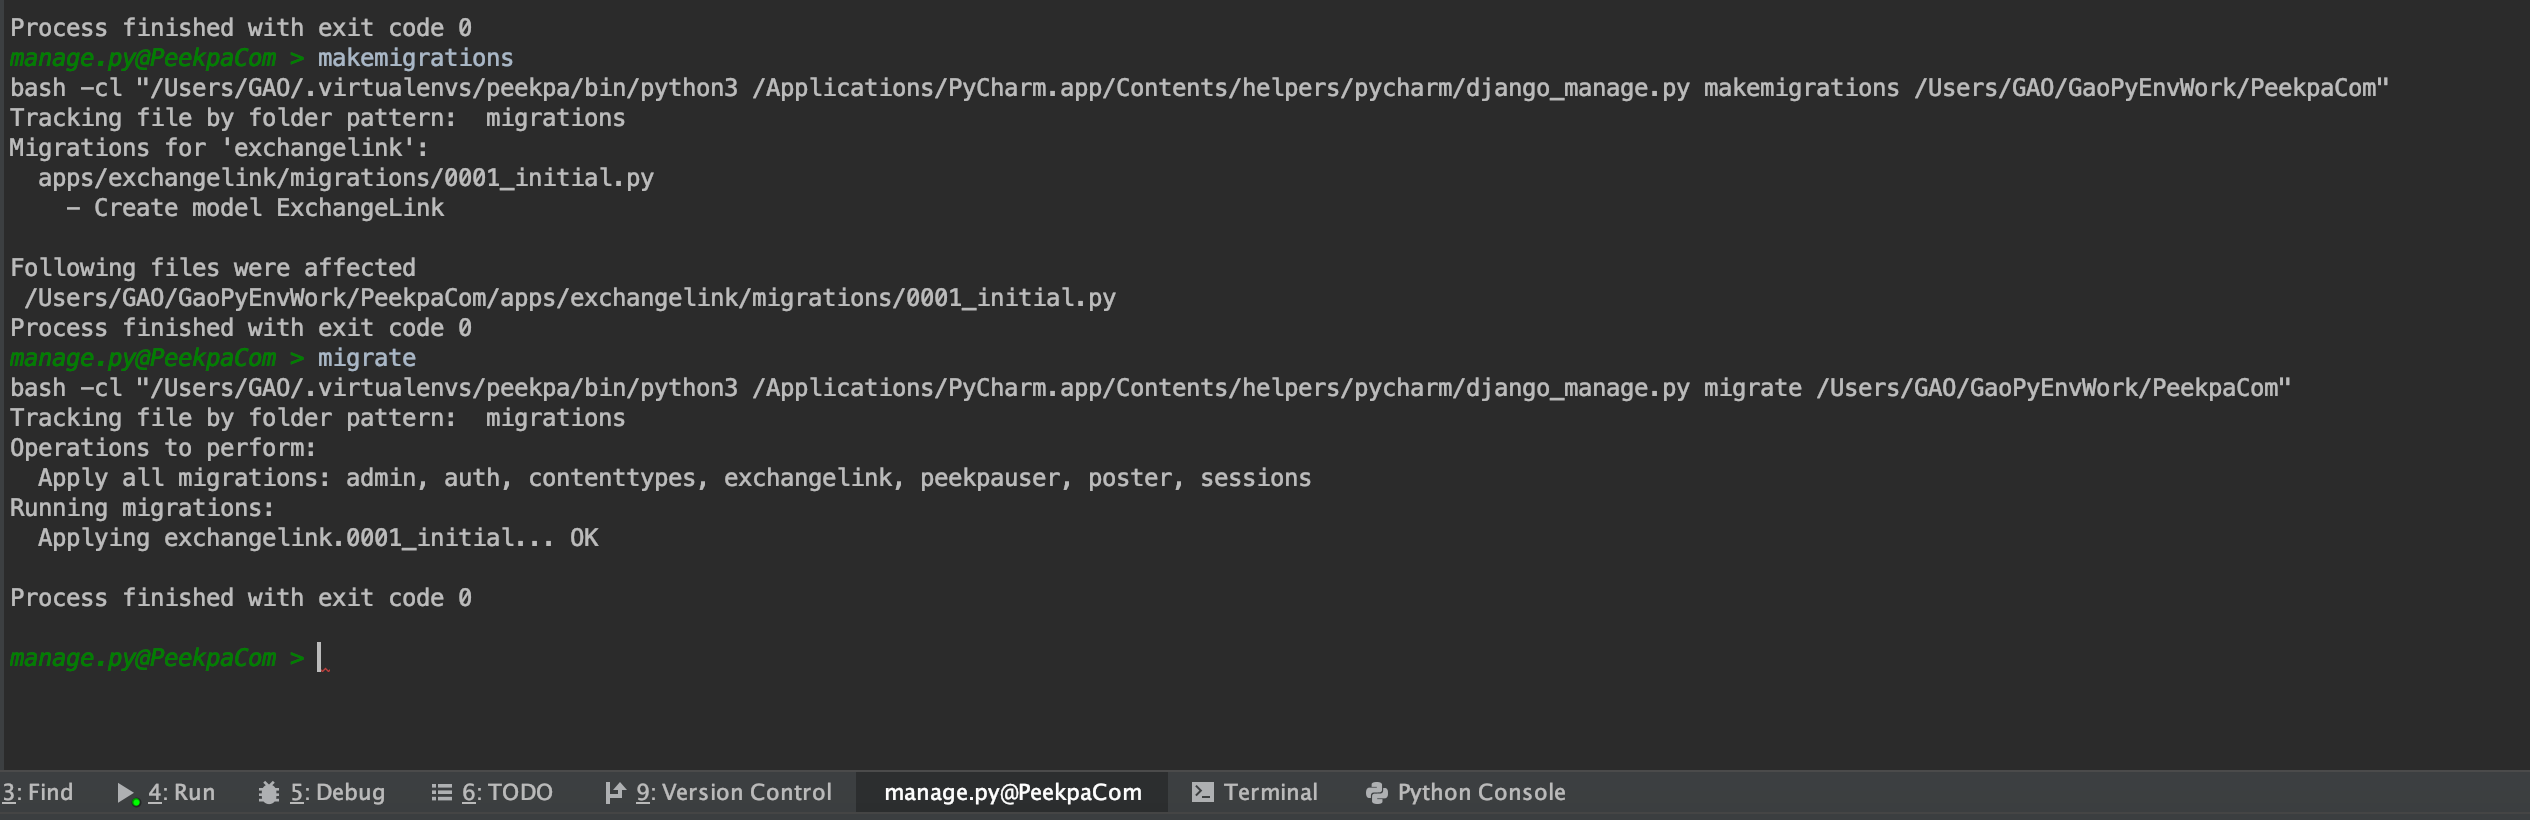Click the Version Control branch icon

615,793
